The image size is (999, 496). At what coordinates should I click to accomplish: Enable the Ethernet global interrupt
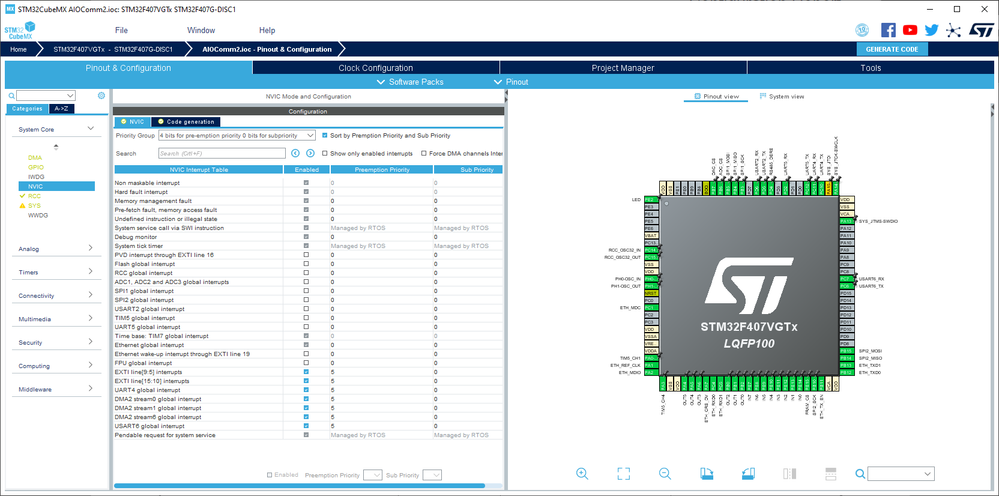pos(306,344)
